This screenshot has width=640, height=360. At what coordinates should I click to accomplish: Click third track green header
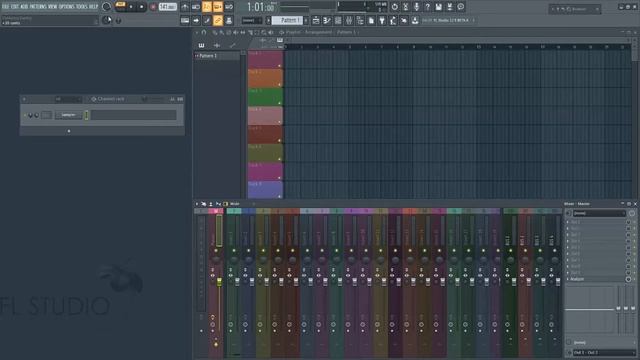[265, 97]
